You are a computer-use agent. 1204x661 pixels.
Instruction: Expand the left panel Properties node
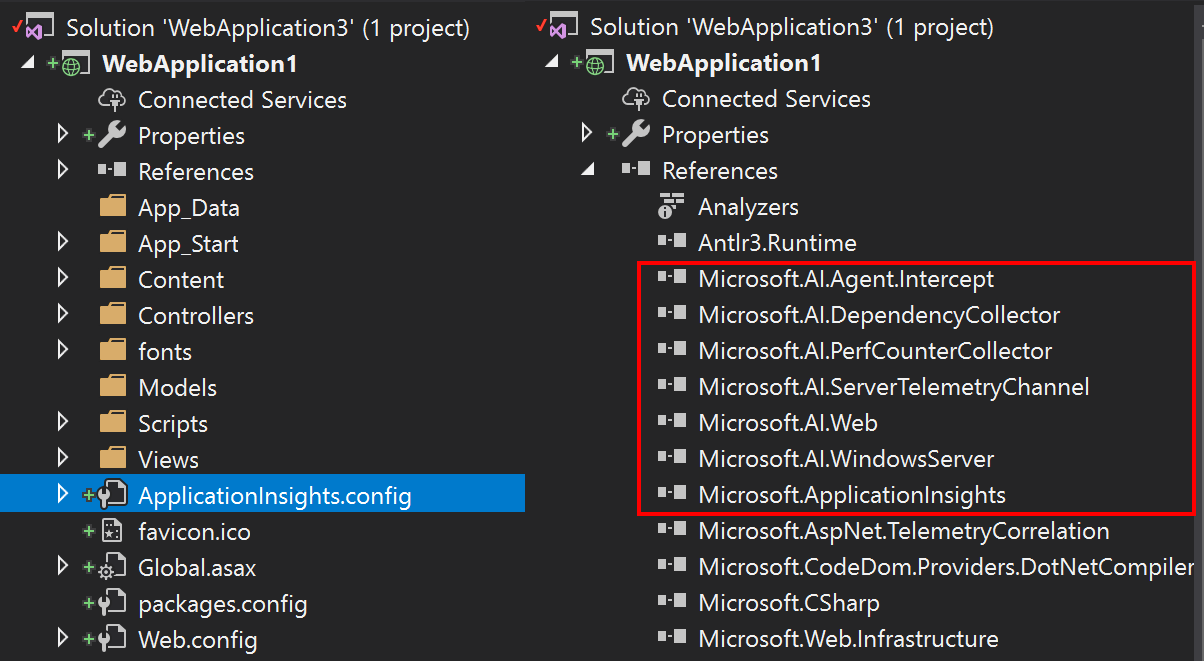(63, 135)
